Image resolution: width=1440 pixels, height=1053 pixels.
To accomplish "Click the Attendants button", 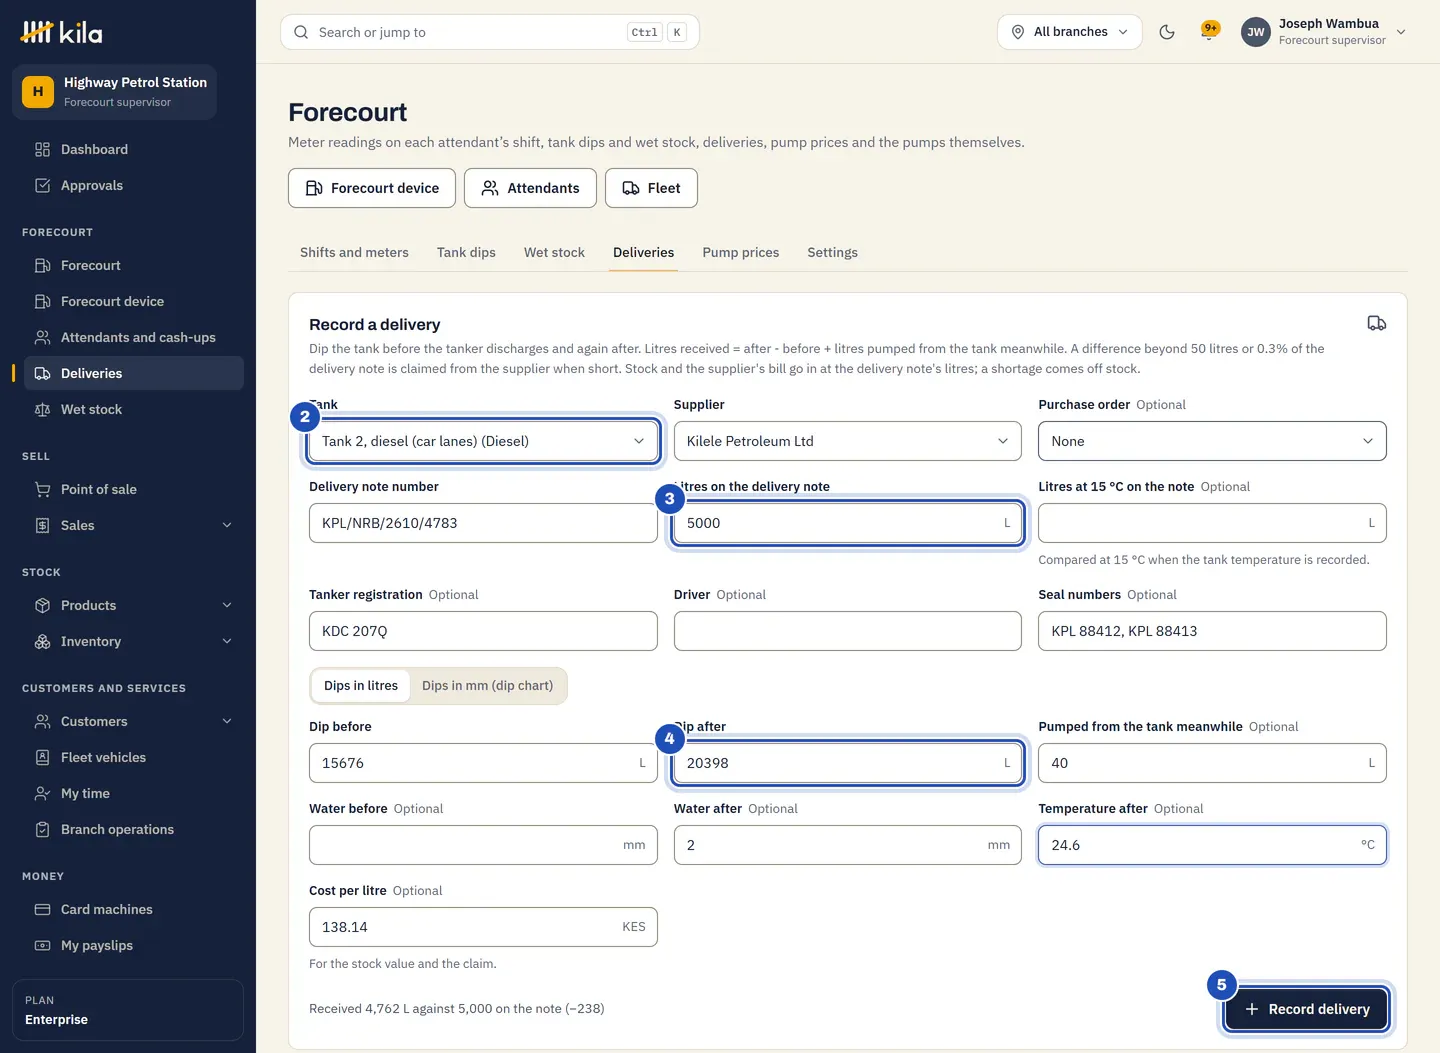I will (530, 188).
